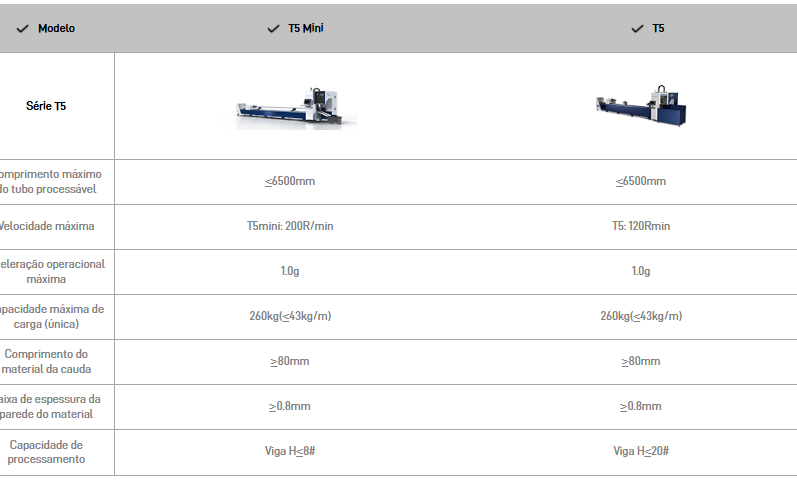Click T5 ≤6500mm tube length value
The image size is (797, 486).
(x=641, y=181)
